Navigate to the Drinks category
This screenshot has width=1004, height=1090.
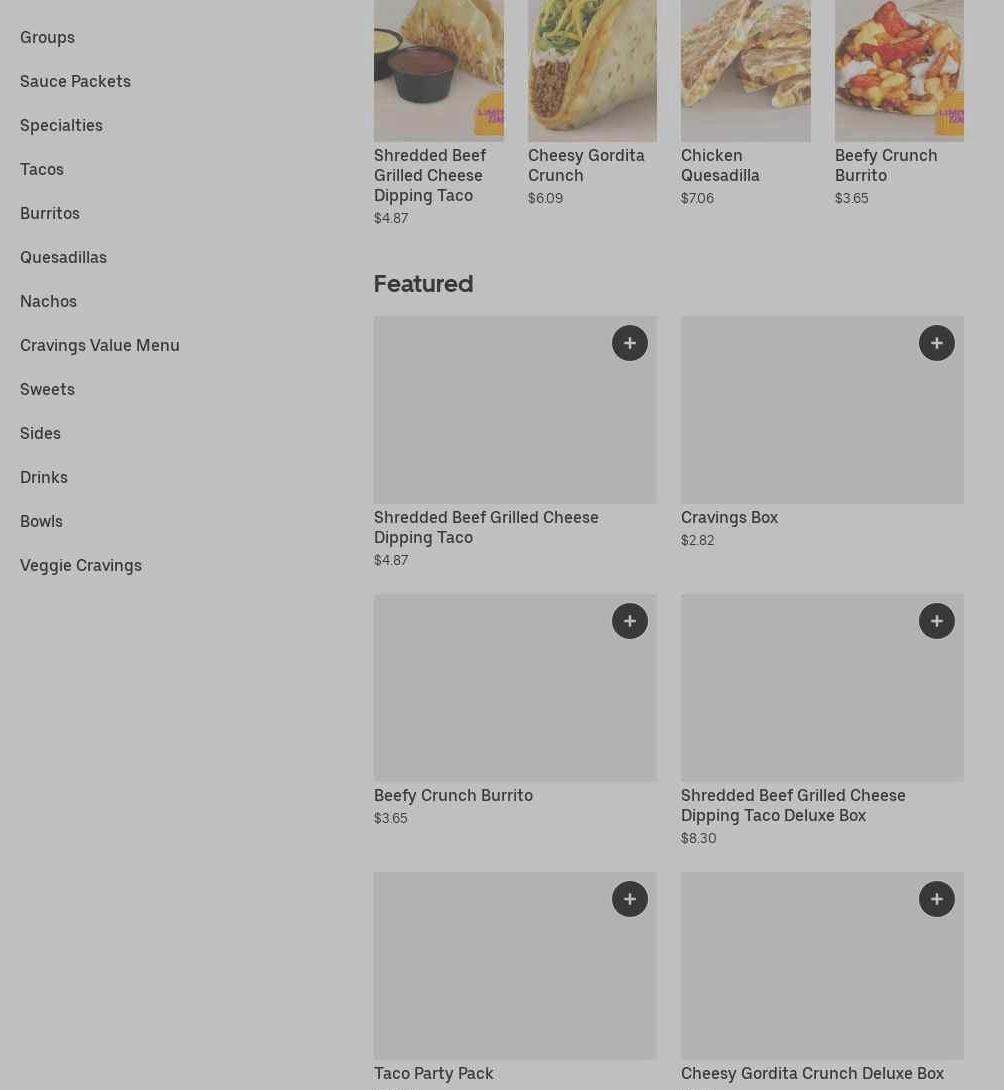point(44,477)
